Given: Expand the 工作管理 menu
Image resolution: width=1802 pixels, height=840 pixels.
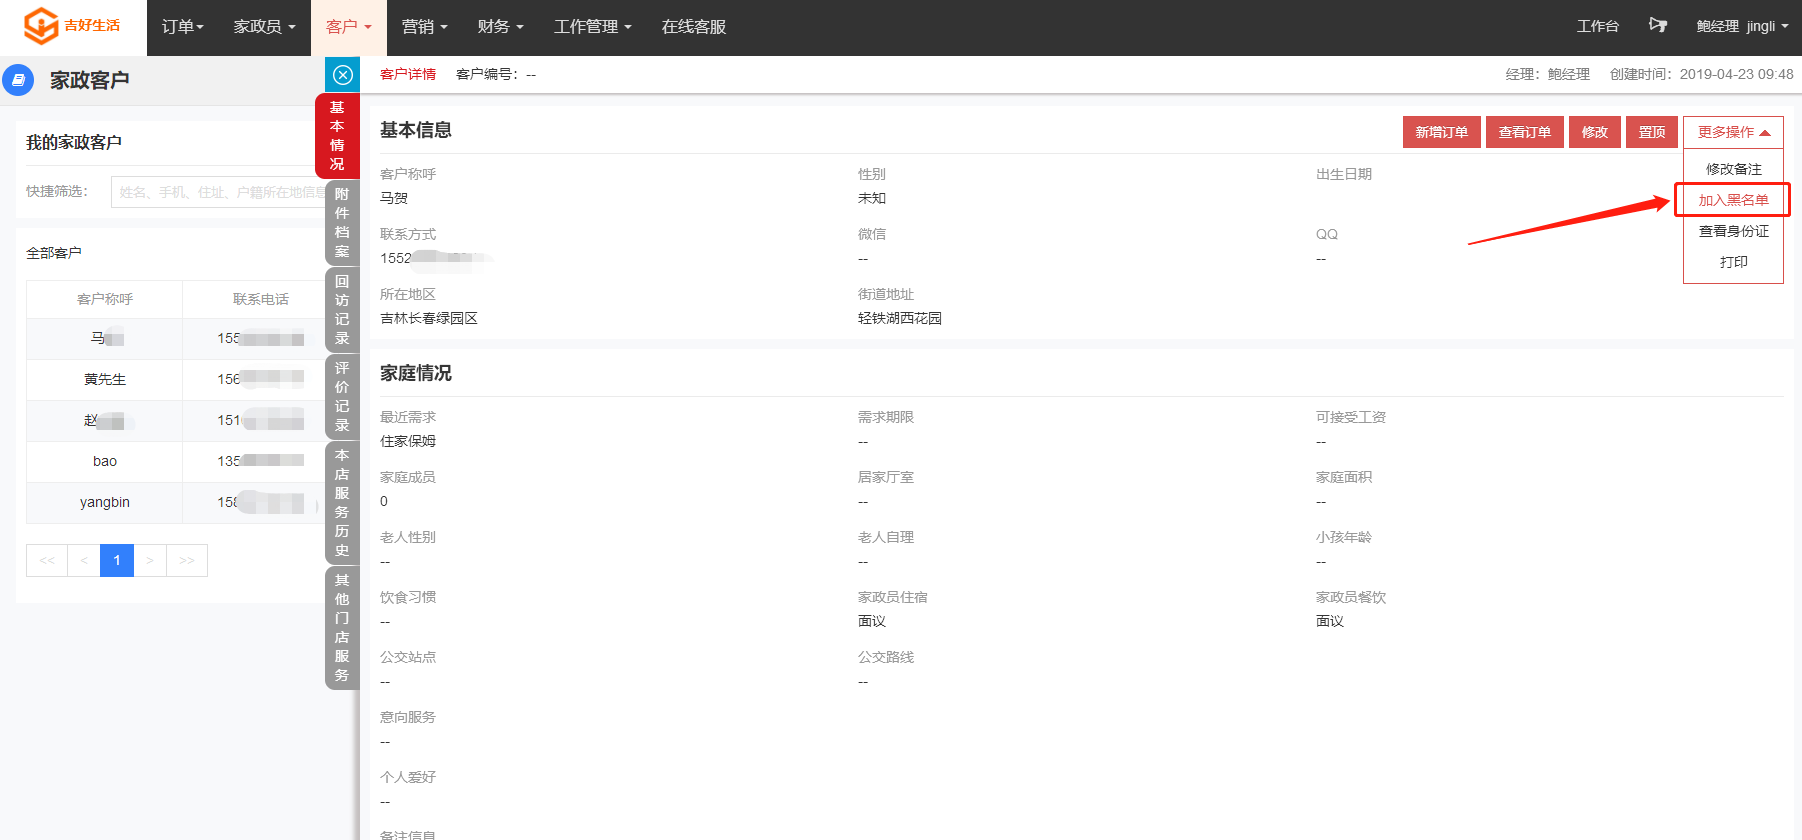Looking at the screenshot, I should [x=592, y=27].
